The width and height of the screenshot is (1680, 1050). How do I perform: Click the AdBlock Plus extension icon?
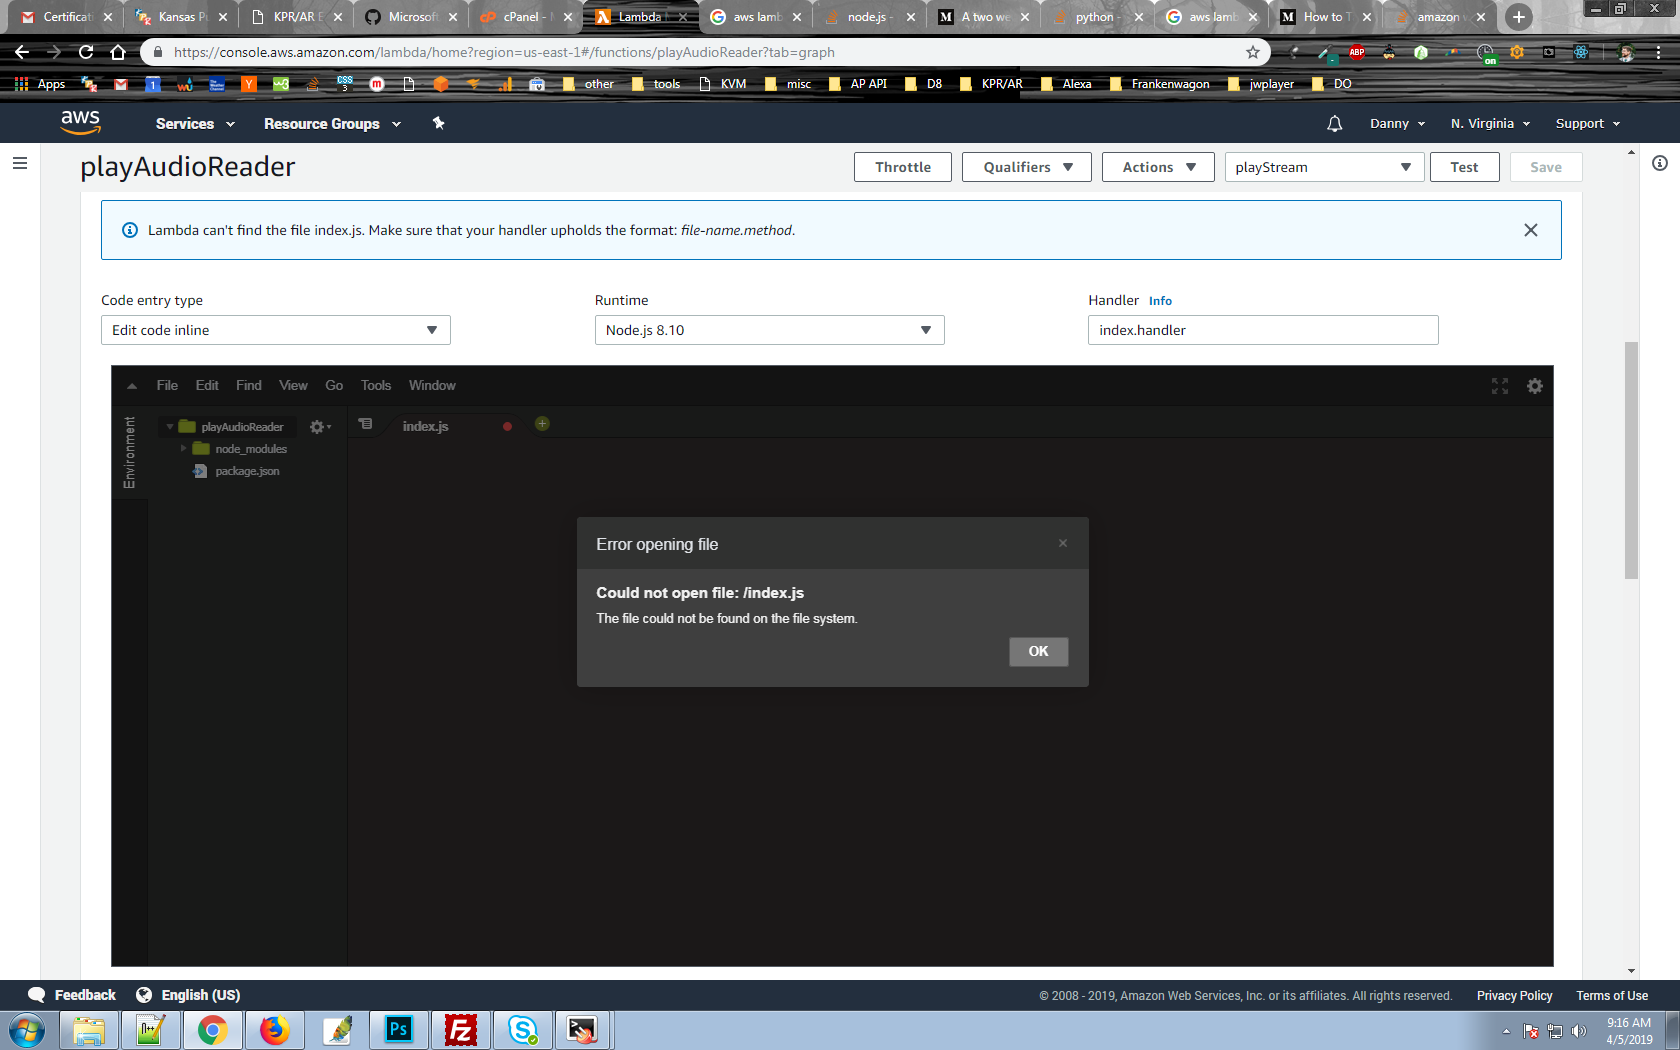coord(1357,52)
